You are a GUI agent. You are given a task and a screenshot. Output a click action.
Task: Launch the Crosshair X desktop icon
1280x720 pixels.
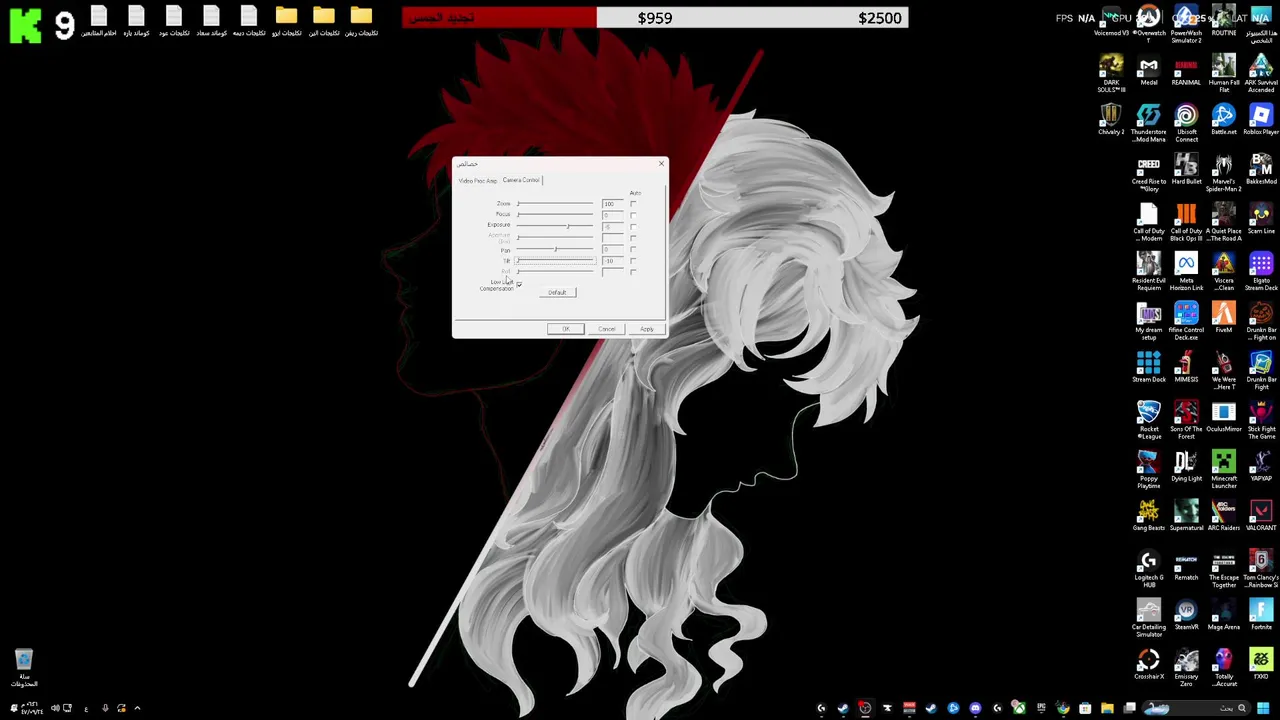[x=1148, y=664]
